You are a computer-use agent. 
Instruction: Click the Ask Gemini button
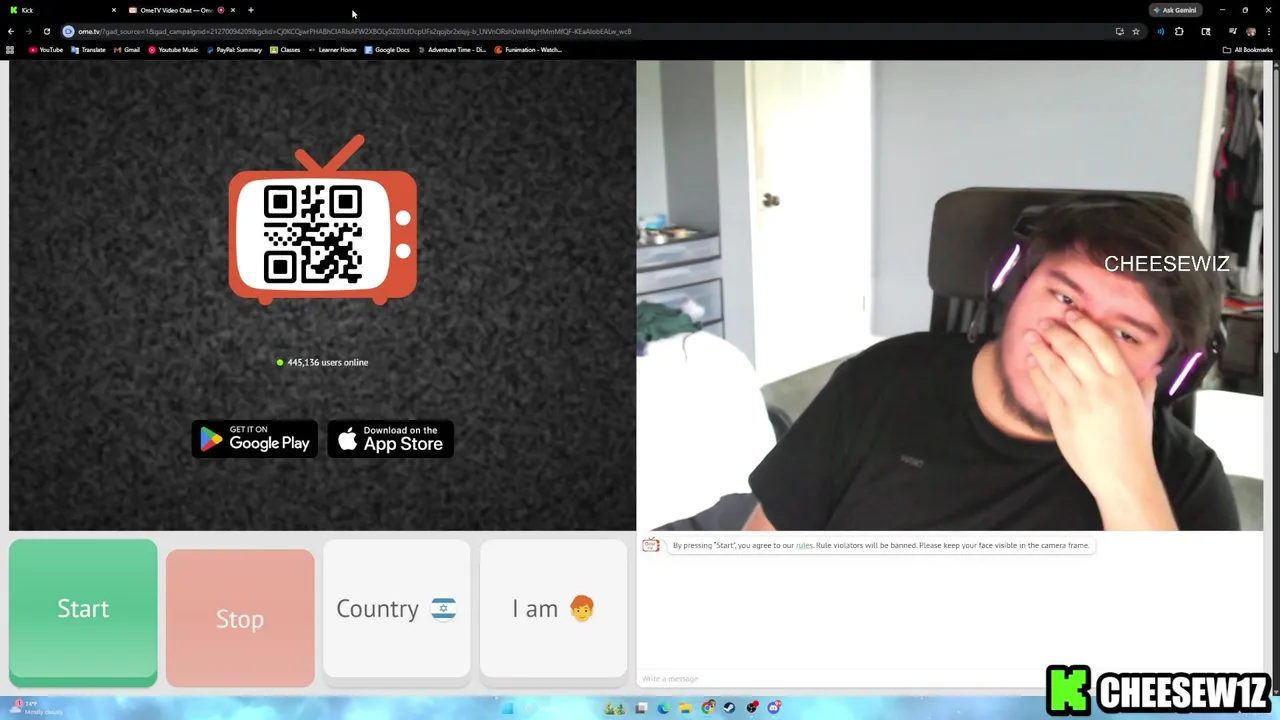(x=1174, y=10)
